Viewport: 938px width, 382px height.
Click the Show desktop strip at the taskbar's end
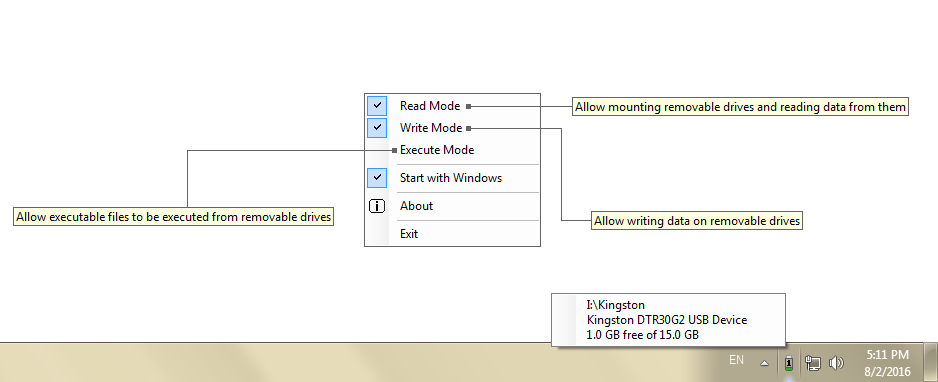click(930, 362)
